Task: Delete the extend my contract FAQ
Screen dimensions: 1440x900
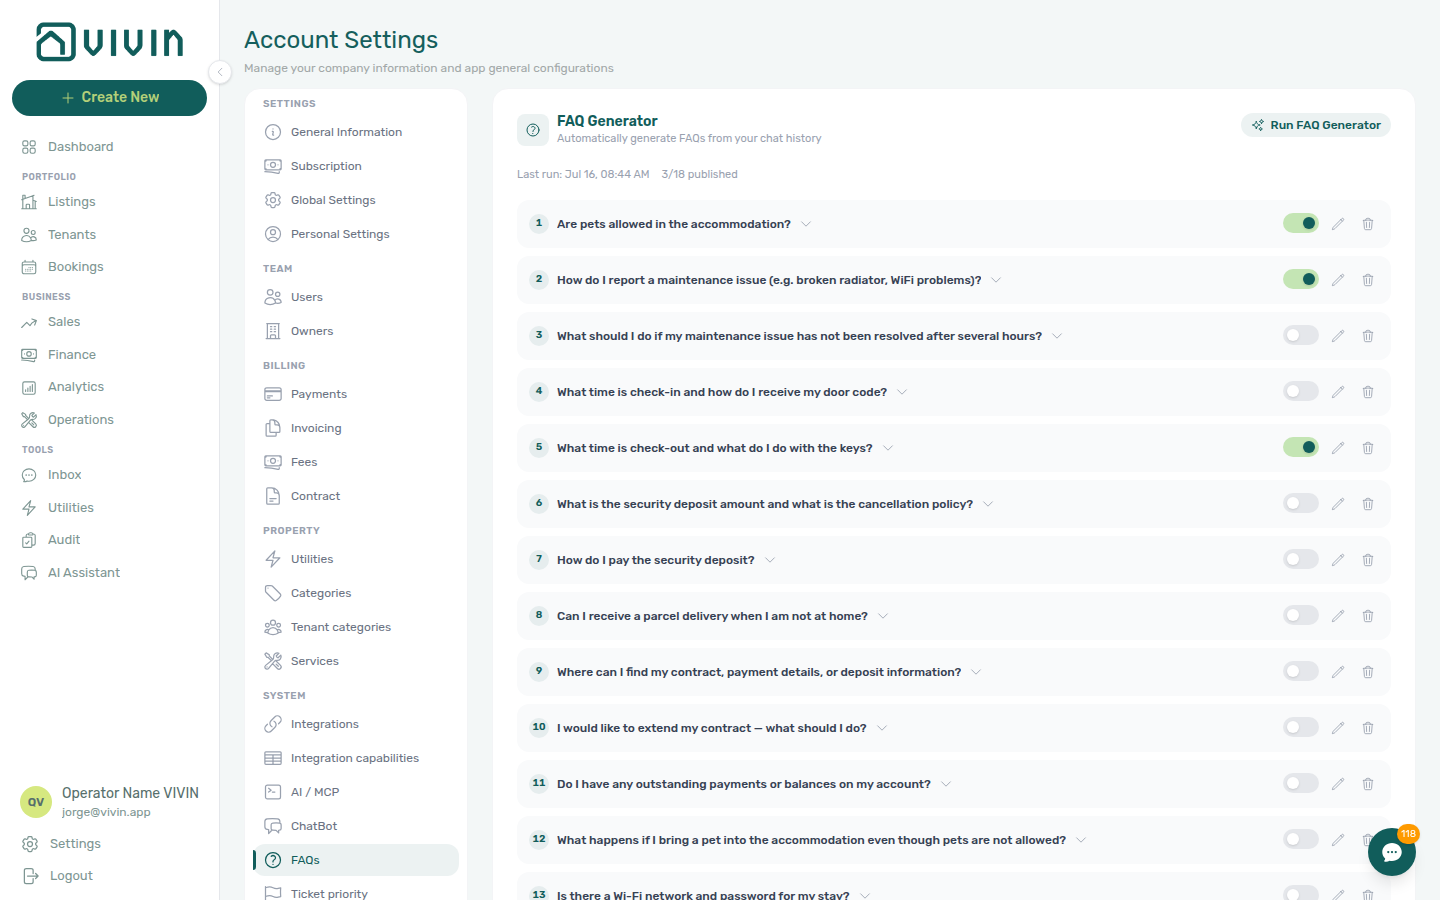Action: click(x=1368, y=728)
